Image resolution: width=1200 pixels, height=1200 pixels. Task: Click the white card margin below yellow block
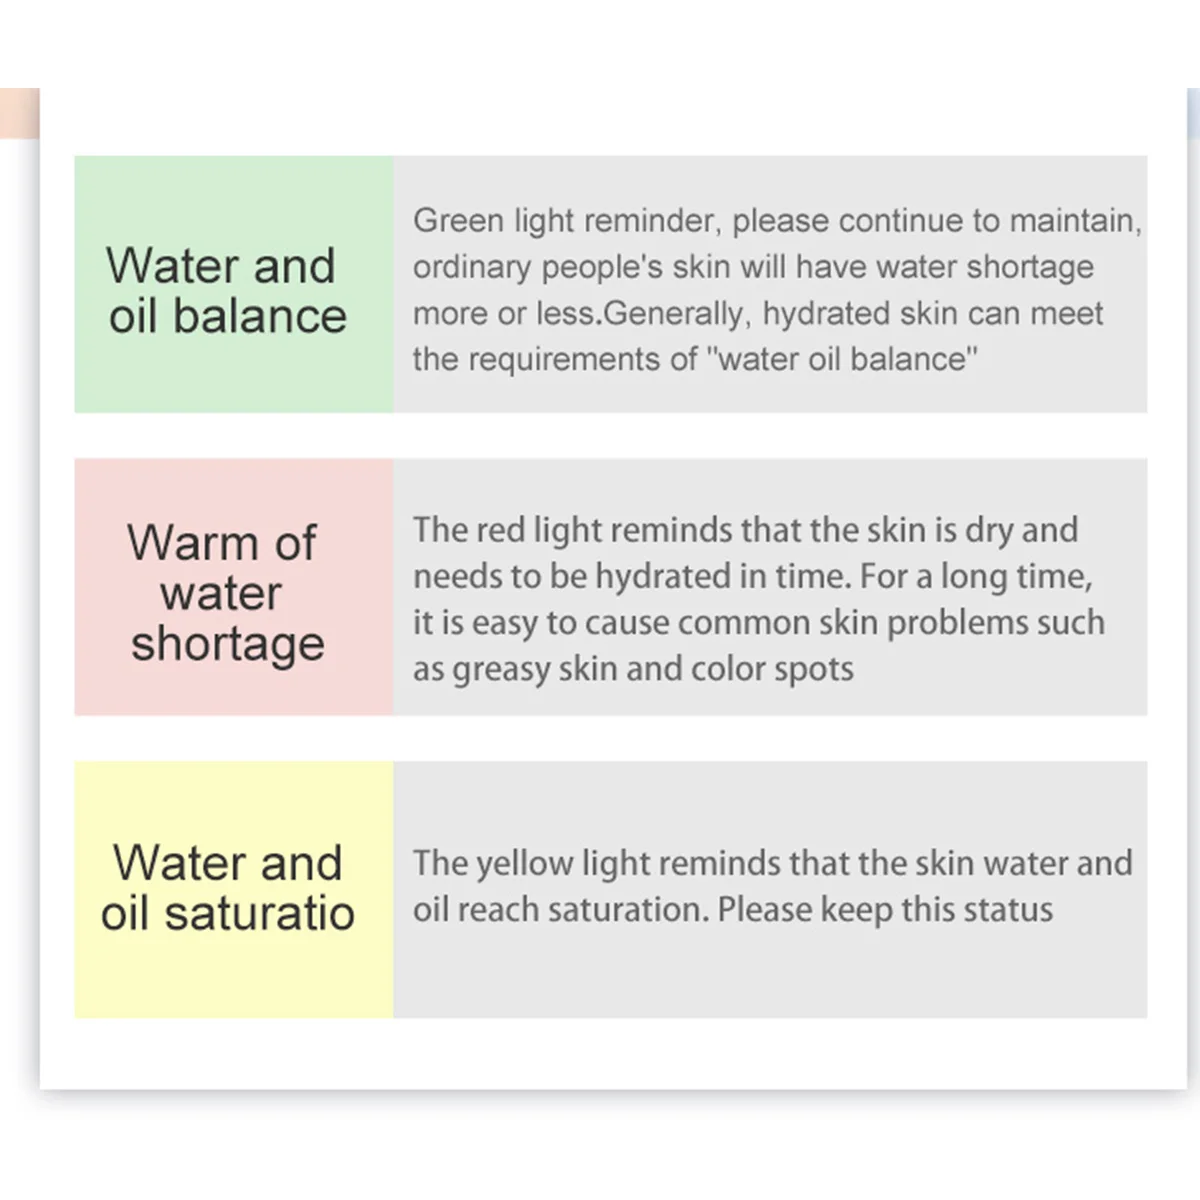tap(233, 1054)
